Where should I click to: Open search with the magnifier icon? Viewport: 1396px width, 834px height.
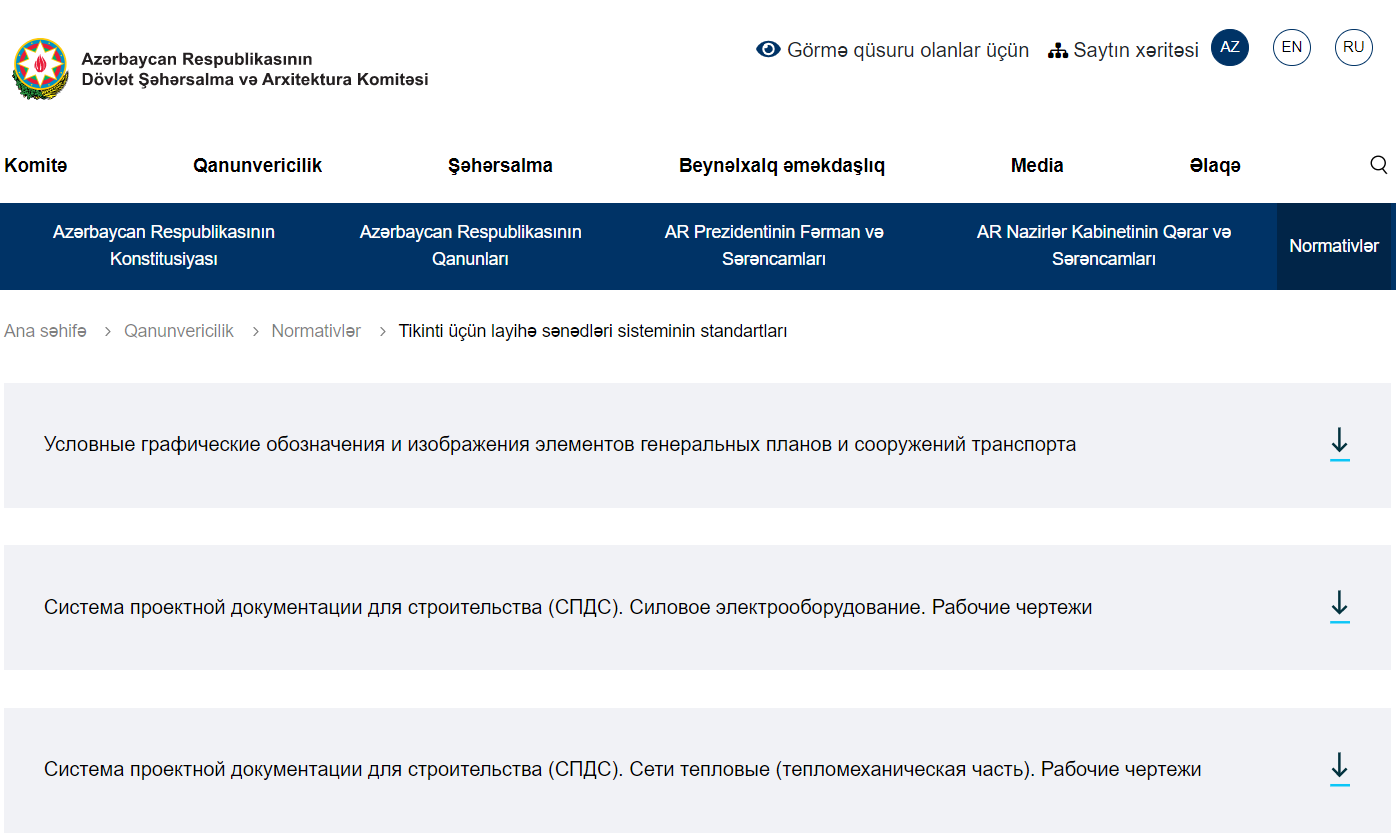1379,165
